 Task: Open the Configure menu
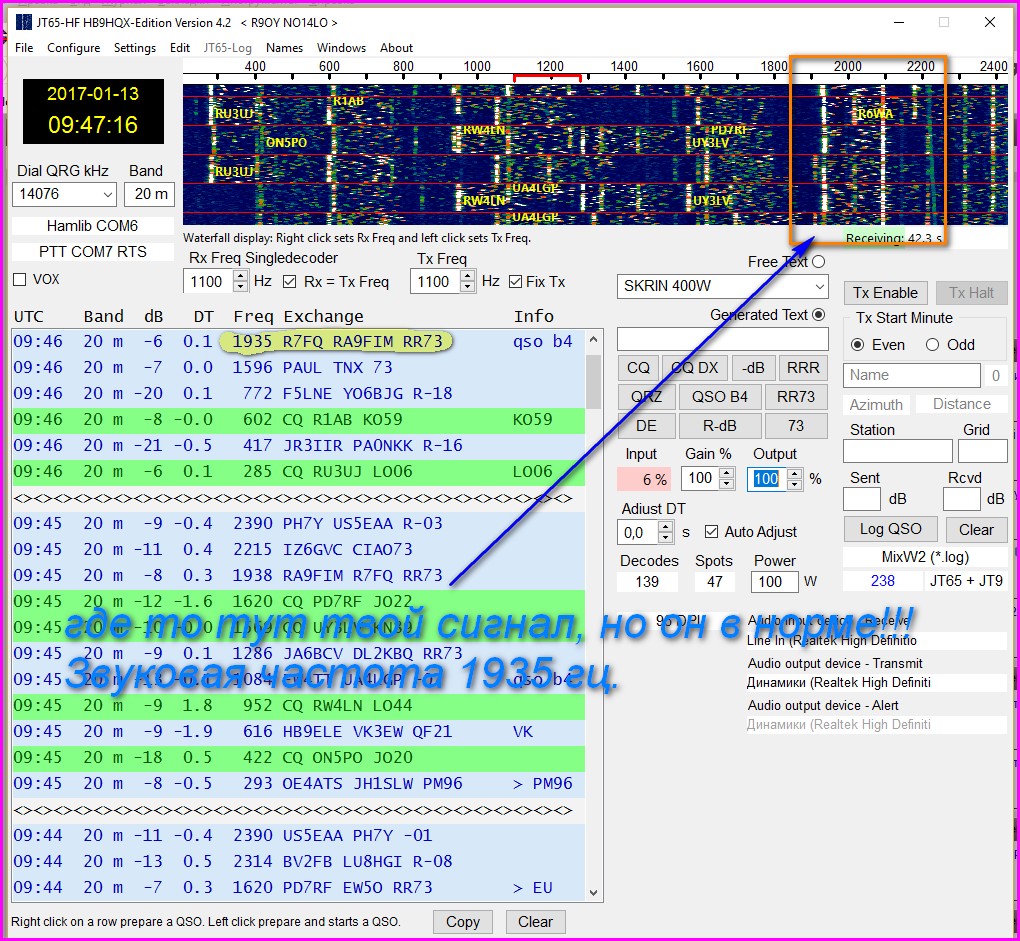pos(73,48)
